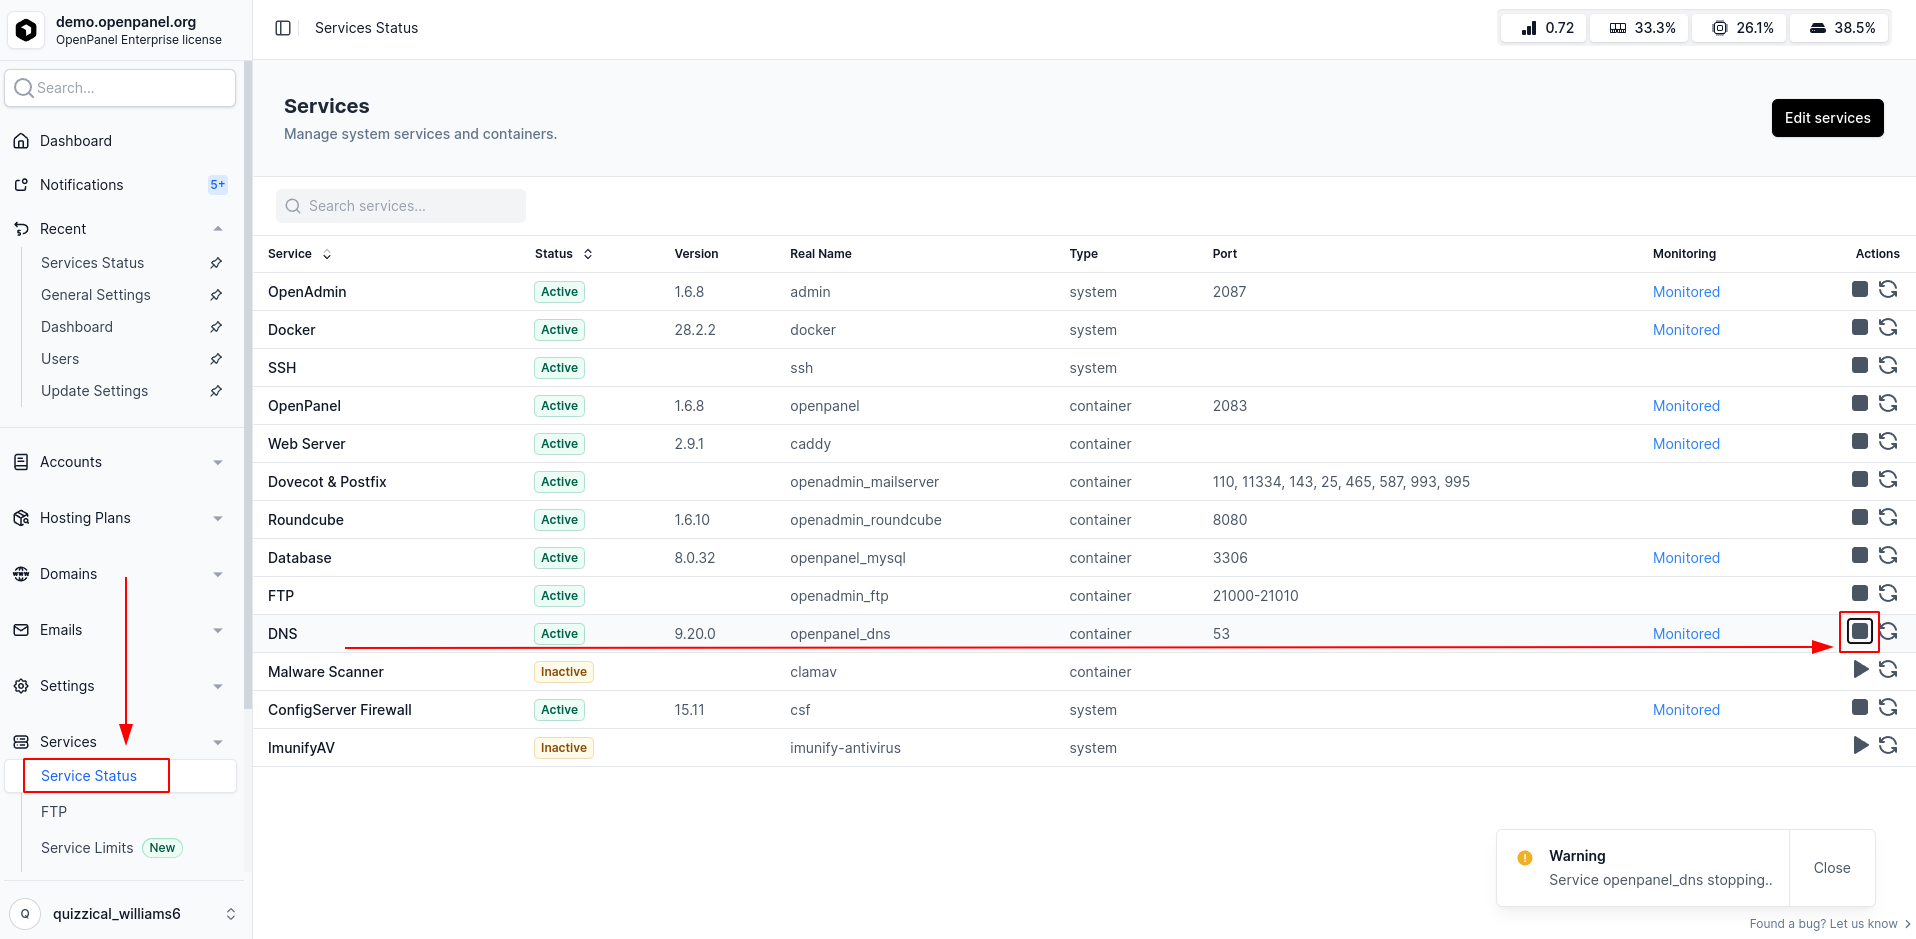1916x939 pixels.
Task: Restart the FTP service
Action: click(x=1888, y=594)
